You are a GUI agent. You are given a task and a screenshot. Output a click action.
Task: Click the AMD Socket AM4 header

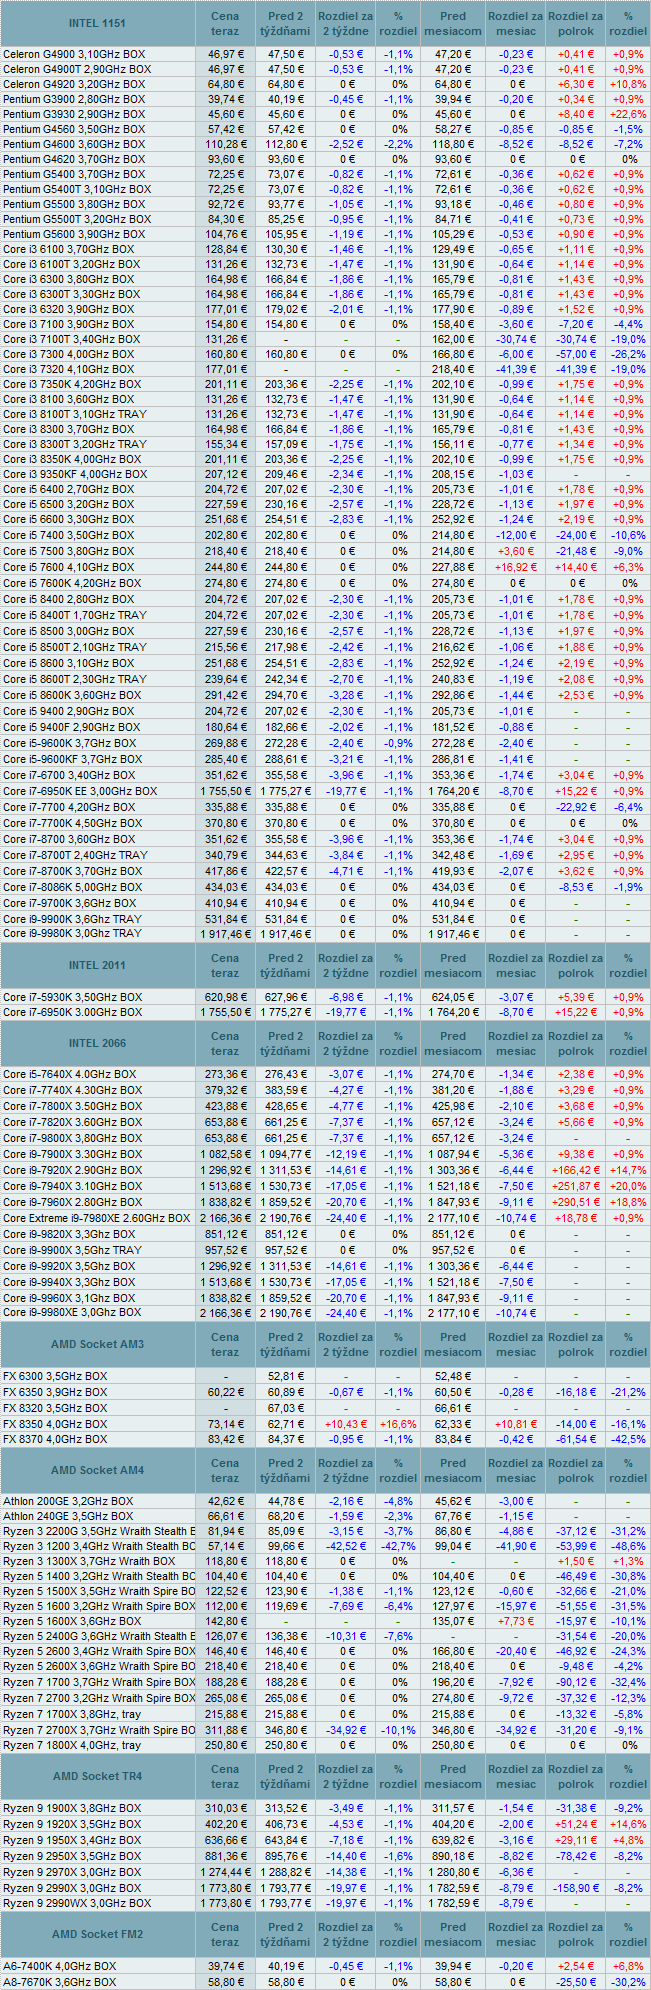click(97, 1470)
